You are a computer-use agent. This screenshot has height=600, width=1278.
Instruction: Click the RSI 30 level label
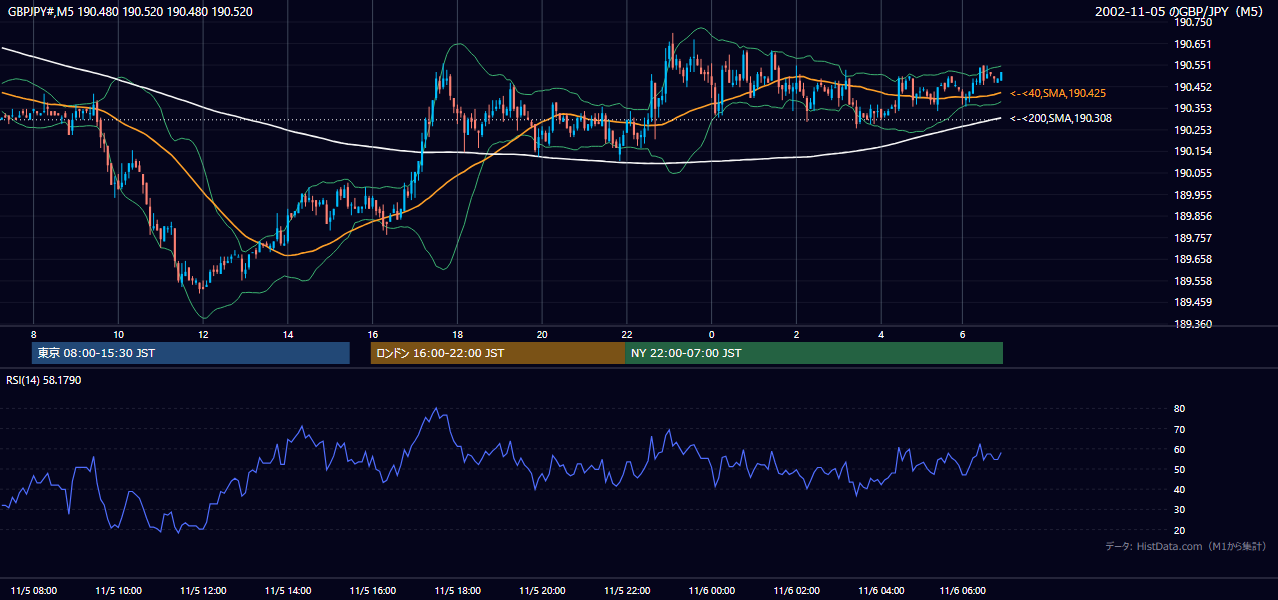click(1179, 510)
